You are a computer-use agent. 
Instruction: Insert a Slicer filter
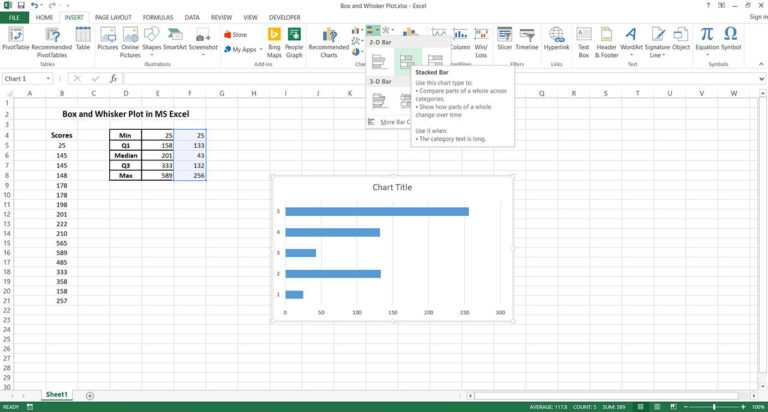coord(504,39)
